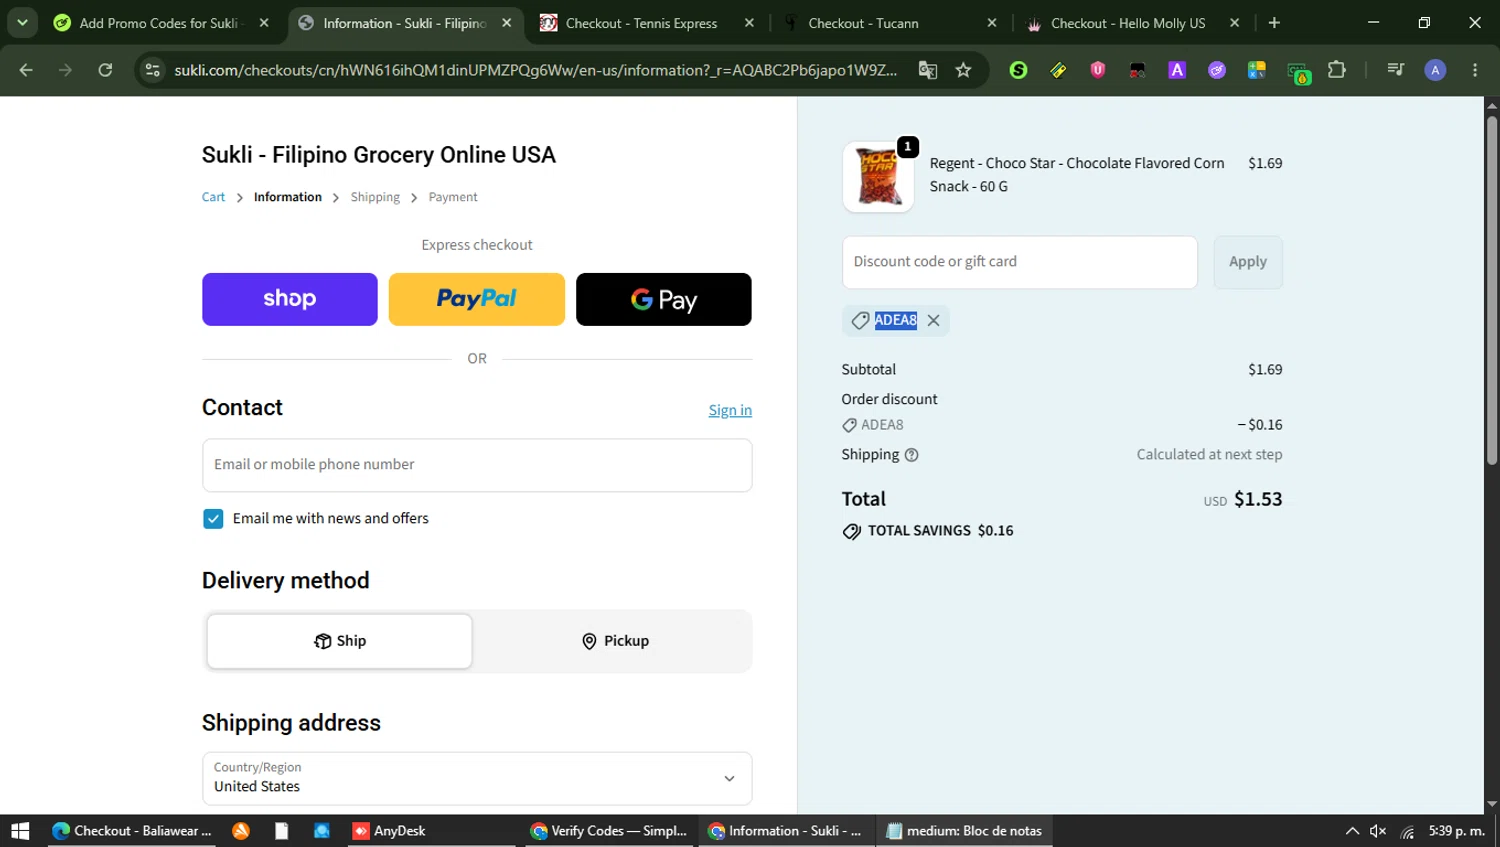Viewport: 1500px width, 847px height.
Task: Expand the Country/Region dropdown
Action: coord(477,778)
